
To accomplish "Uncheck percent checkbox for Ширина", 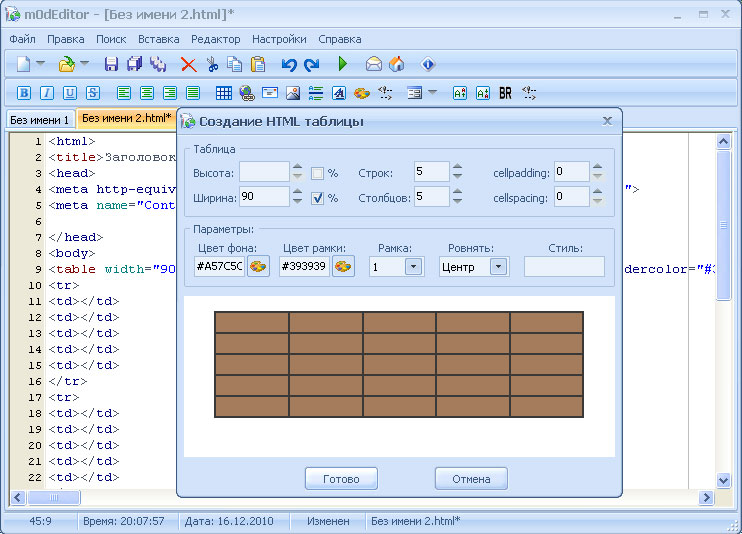I will coord(317,198).
